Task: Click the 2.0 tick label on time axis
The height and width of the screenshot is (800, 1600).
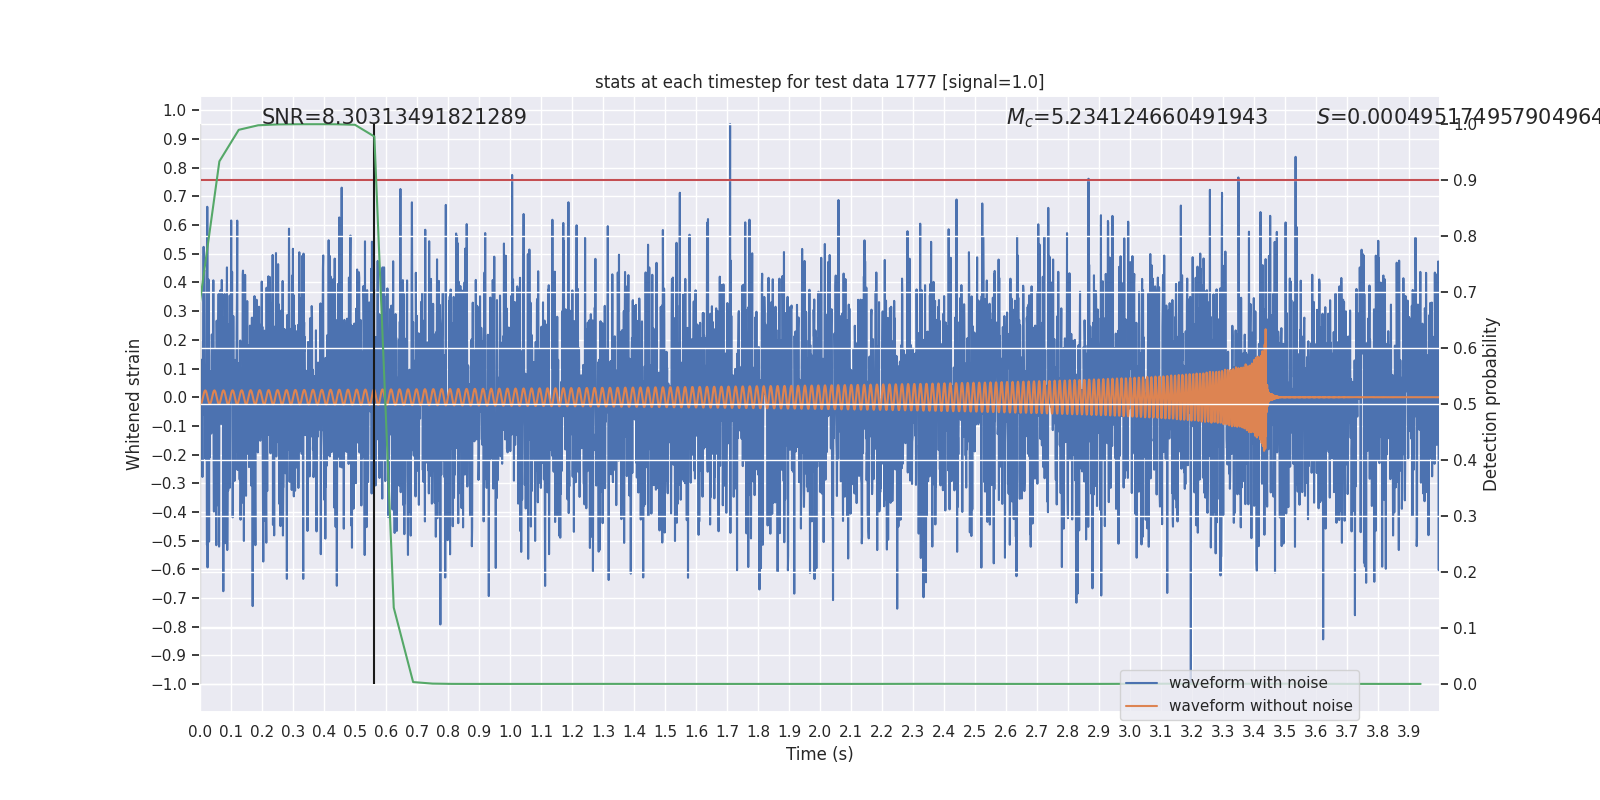Action: pos(819,732)
